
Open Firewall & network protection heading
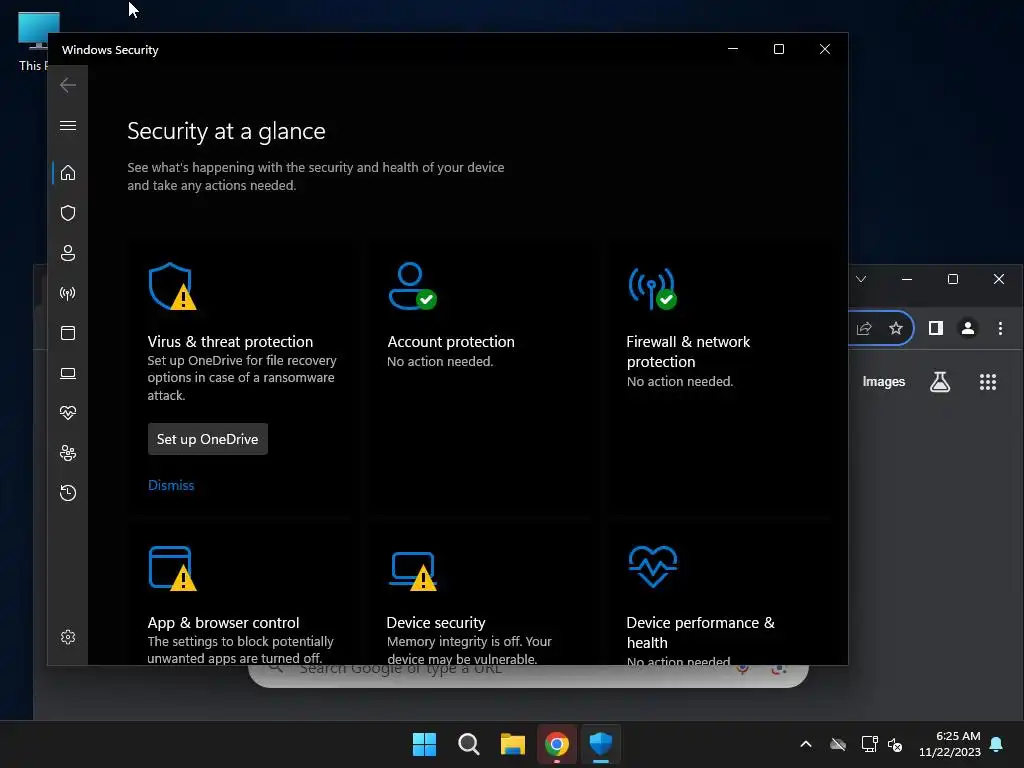688,351
